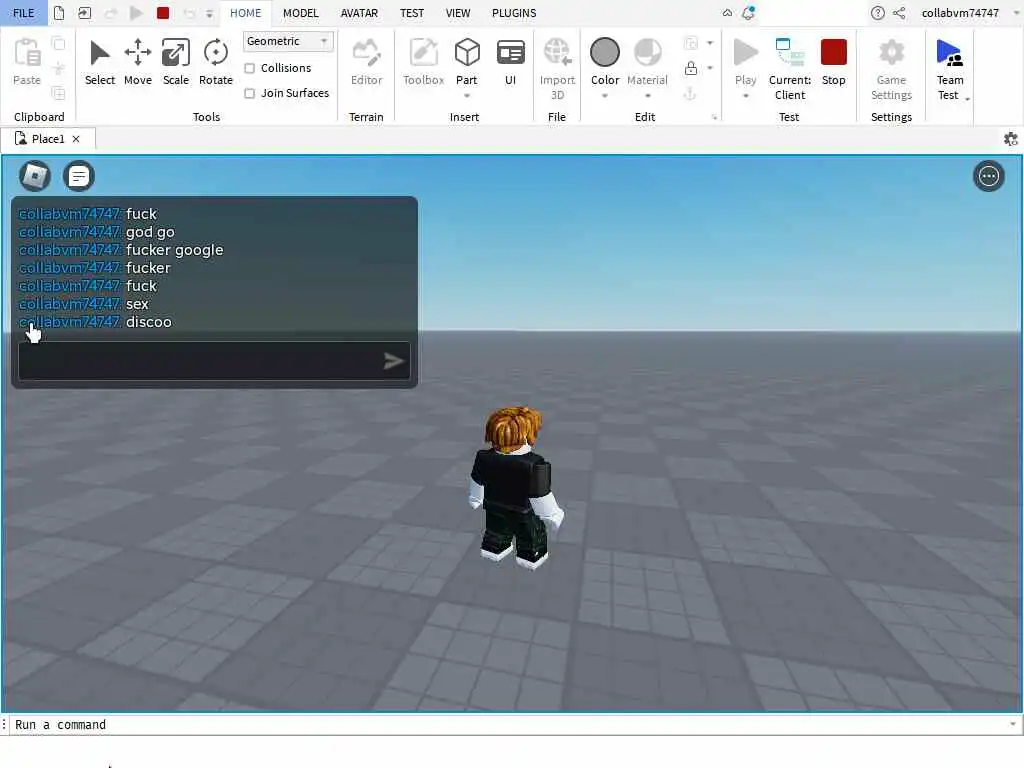Switch to the VIEW ribbon tab
The width and height of the screenshot is (1024, 768).
click(x=458, y=13)
